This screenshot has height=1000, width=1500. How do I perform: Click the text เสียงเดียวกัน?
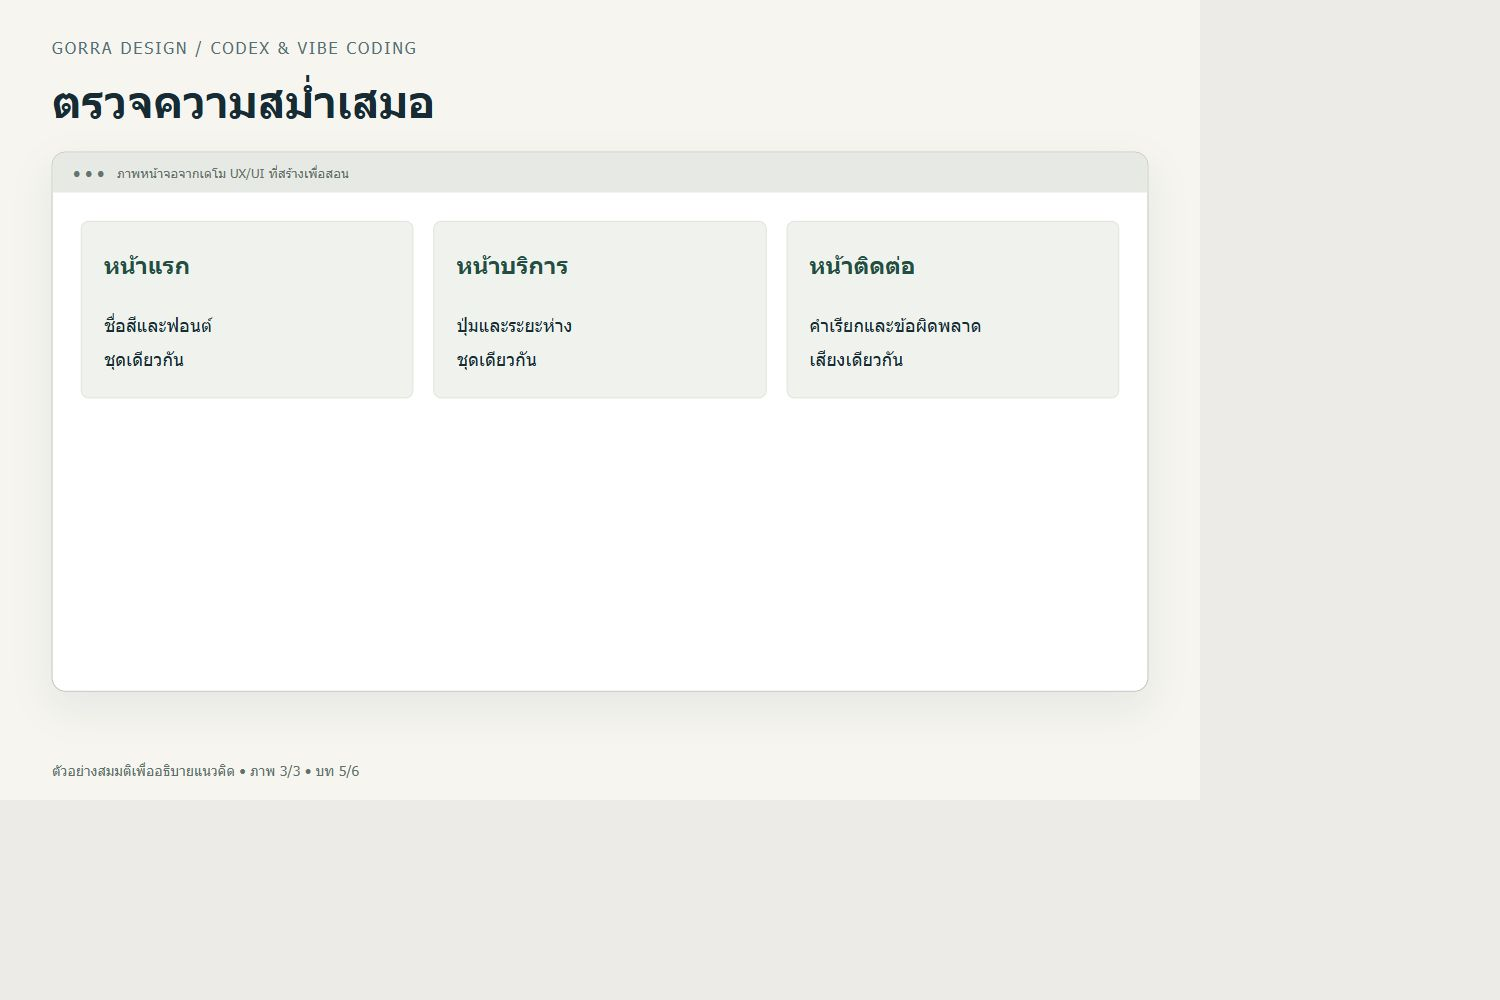pos(856,360)
